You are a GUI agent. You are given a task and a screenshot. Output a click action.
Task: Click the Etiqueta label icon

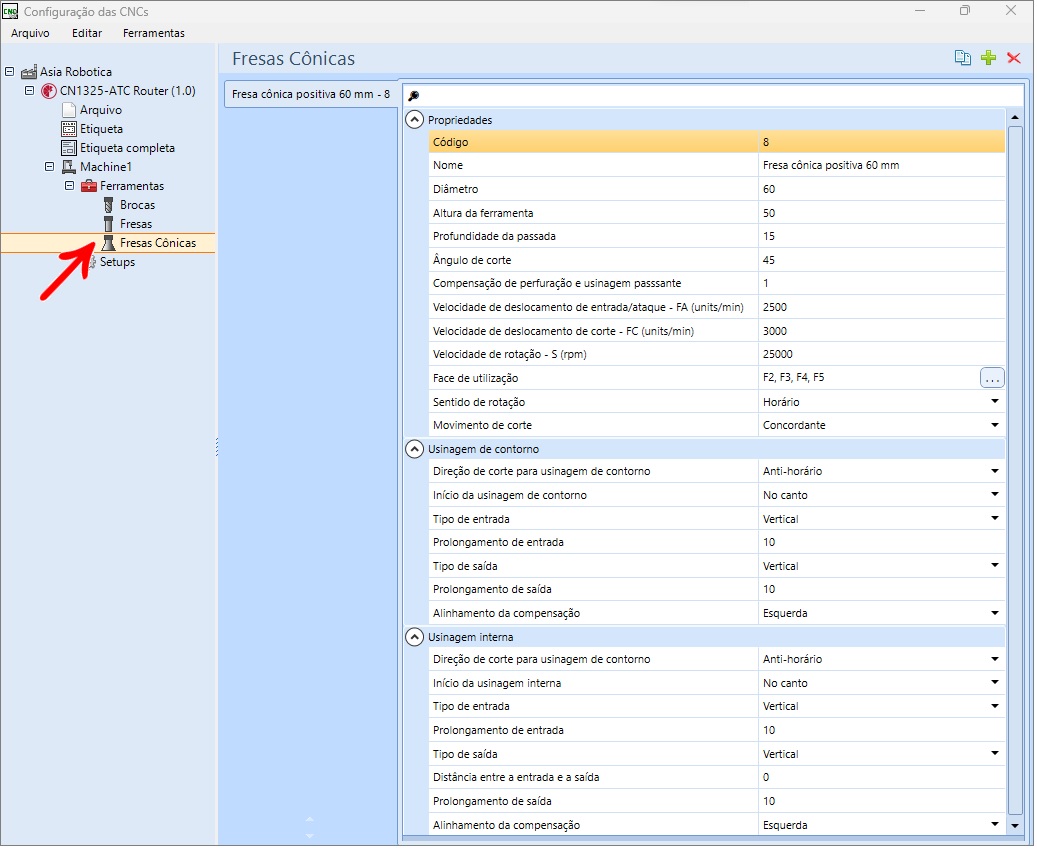tap(69, 130)
